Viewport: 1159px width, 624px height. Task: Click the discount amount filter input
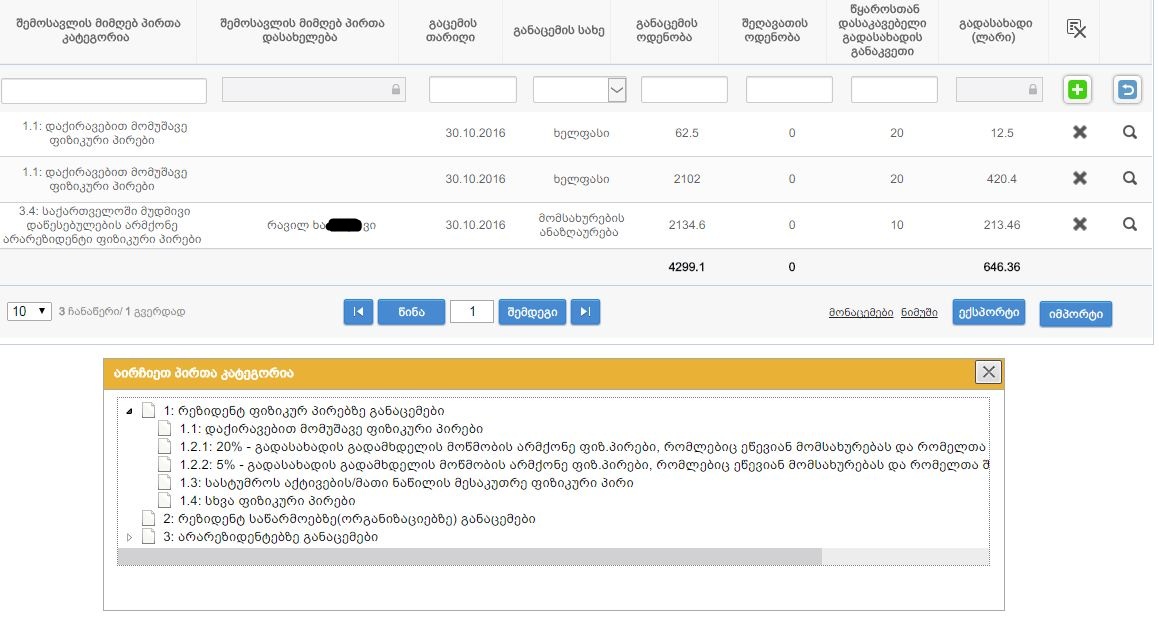pyautogui.click(x=789, y=89)
